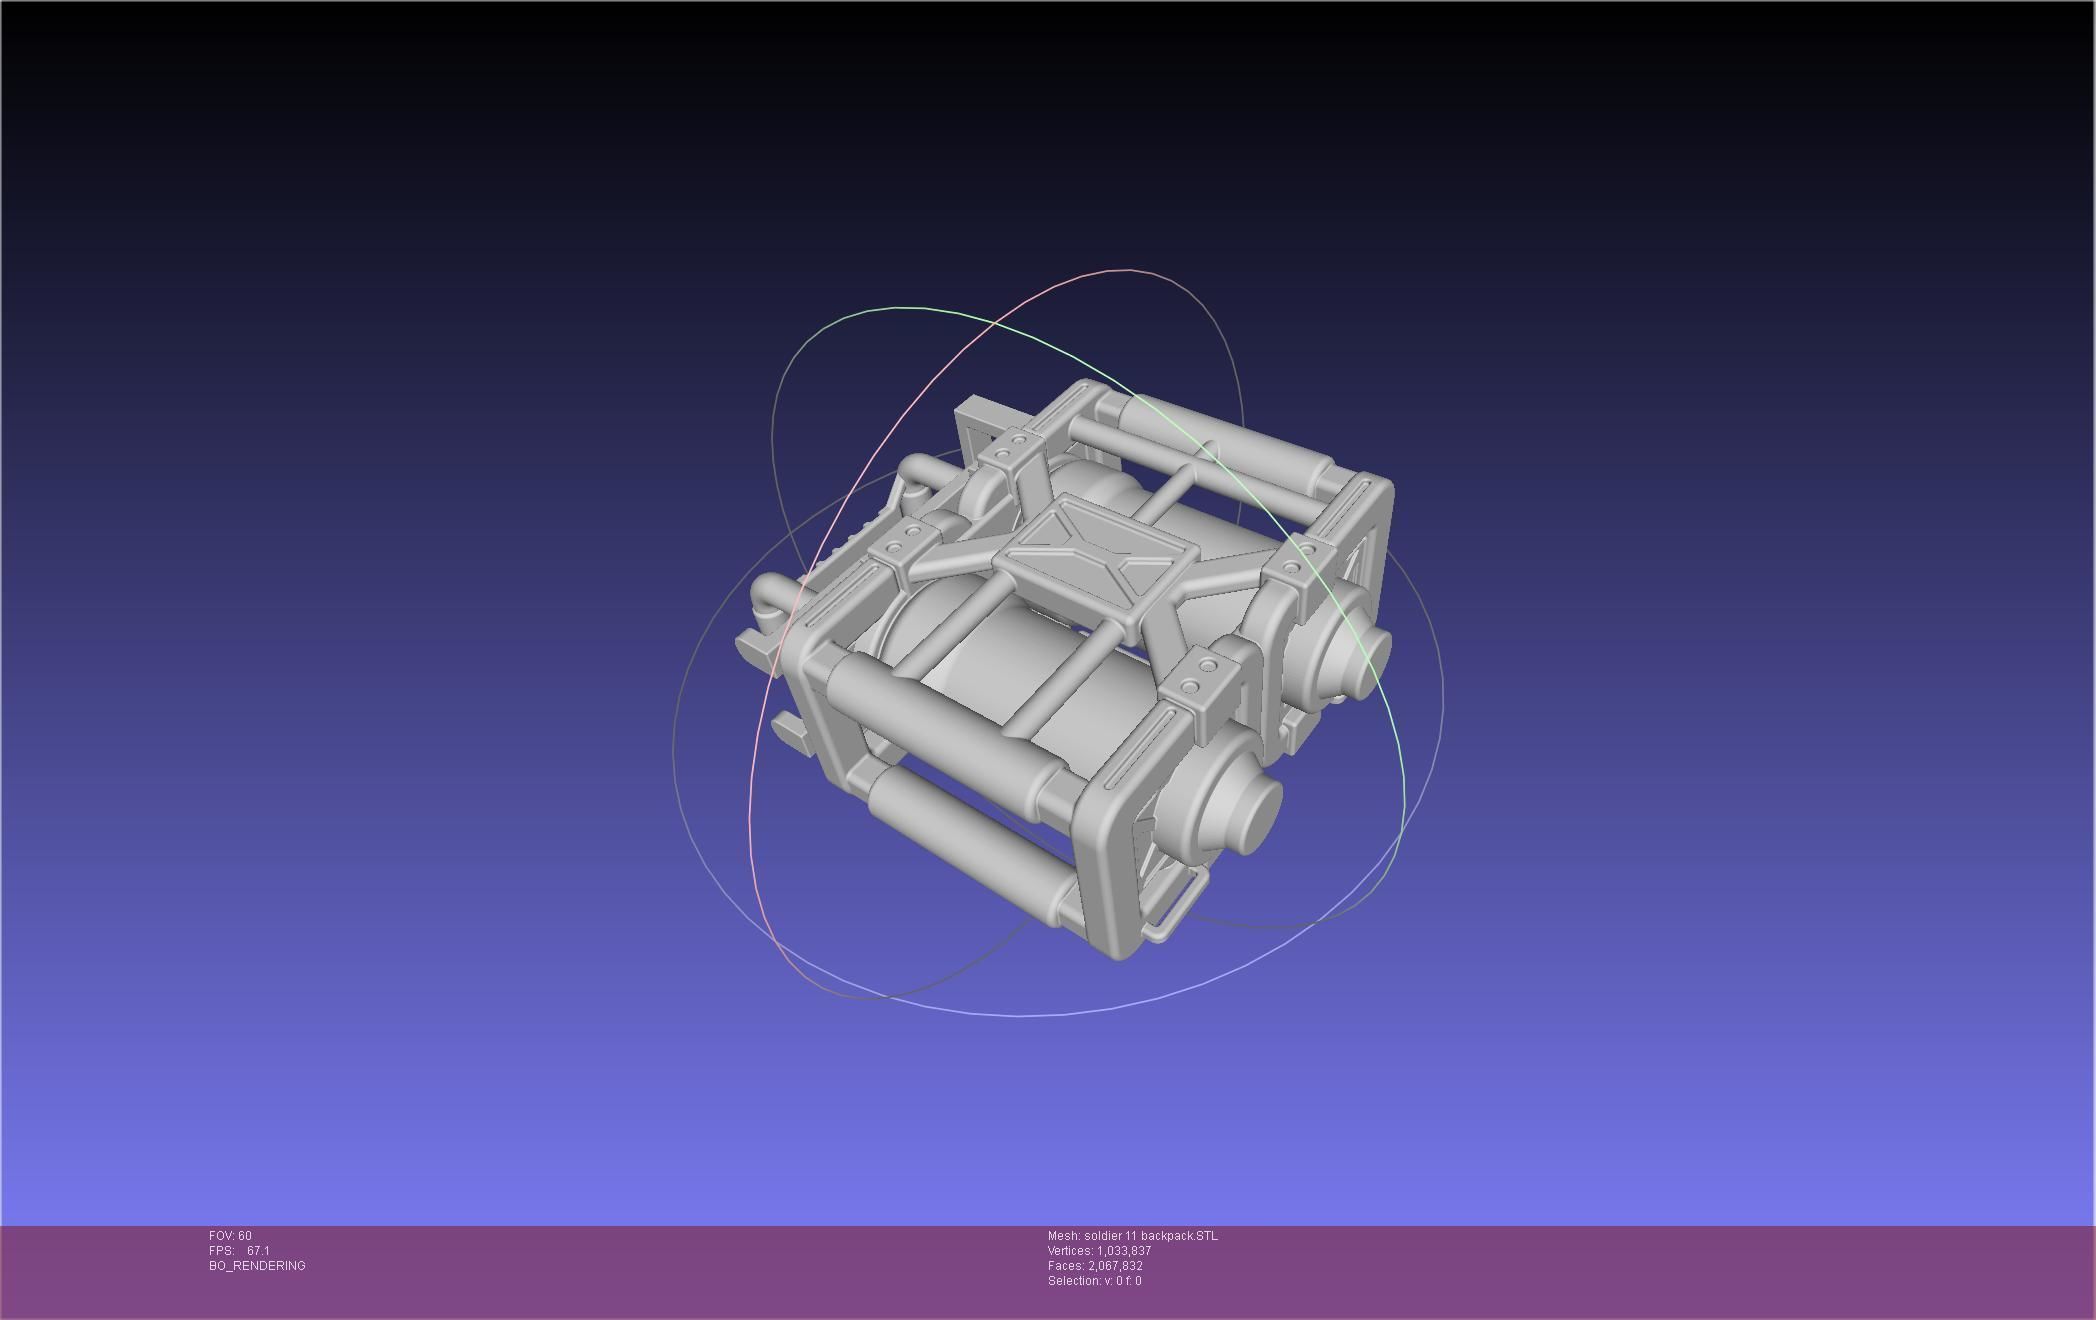Click the FPS counter text
This screenshot has width=2096, height=1320.
tap(239, 1251)
